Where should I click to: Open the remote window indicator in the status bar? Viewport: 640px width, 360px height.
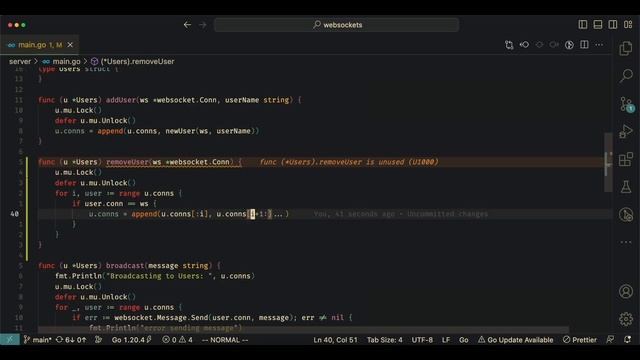[10, 340]
